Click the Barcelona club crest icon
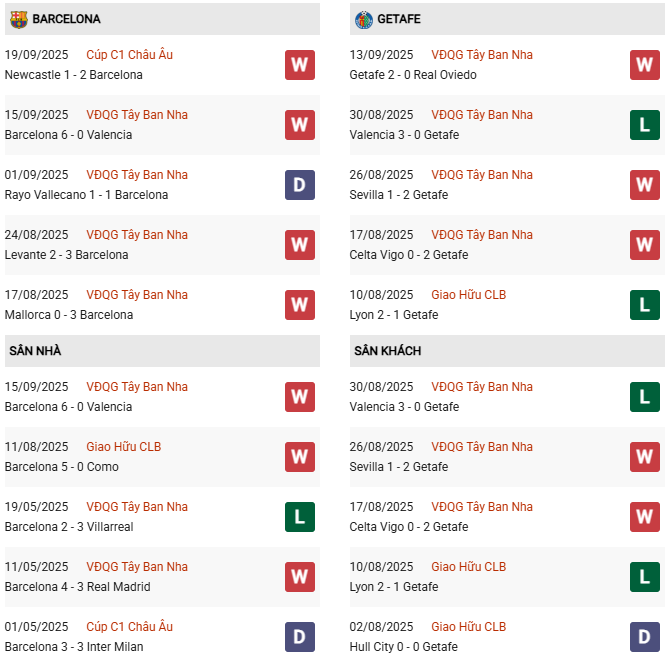 pos(19,20)
